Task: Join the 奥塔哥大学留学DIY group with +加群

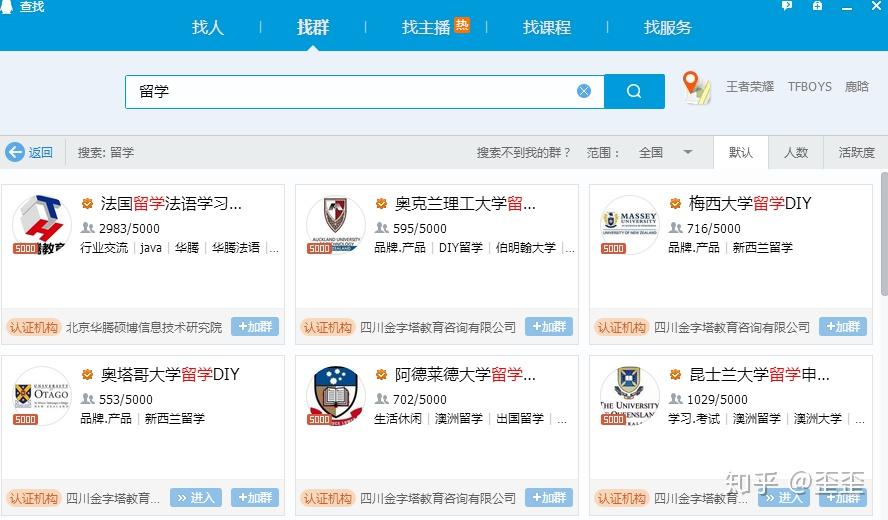Action: coord(255,498)
